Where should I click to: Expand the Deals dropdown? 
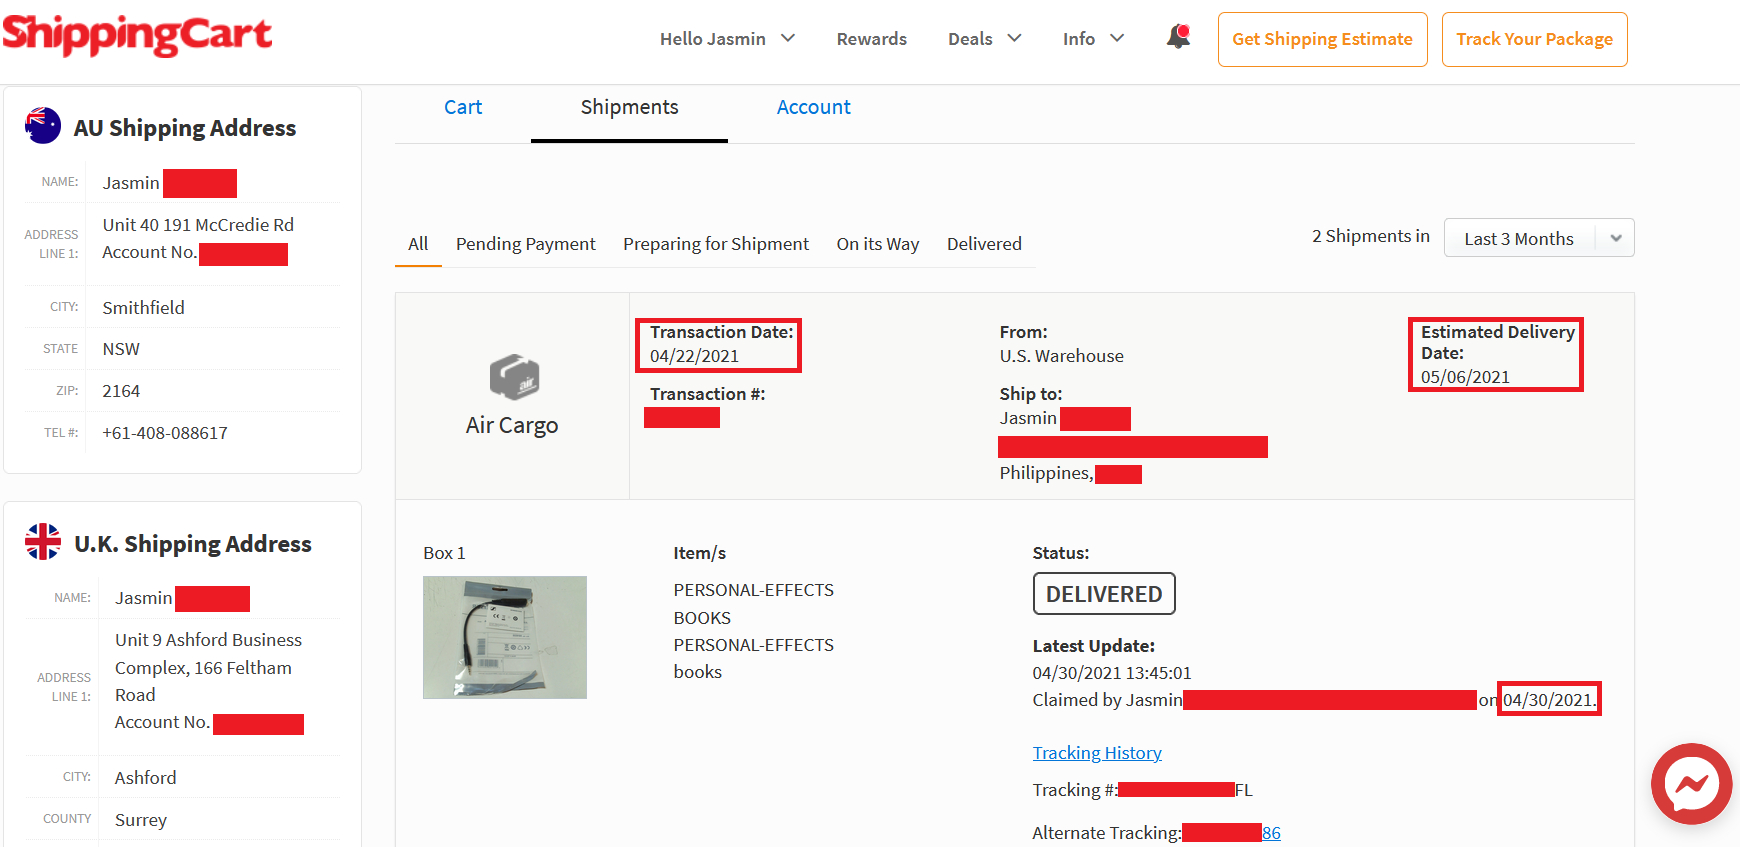[x=985, y=39]
